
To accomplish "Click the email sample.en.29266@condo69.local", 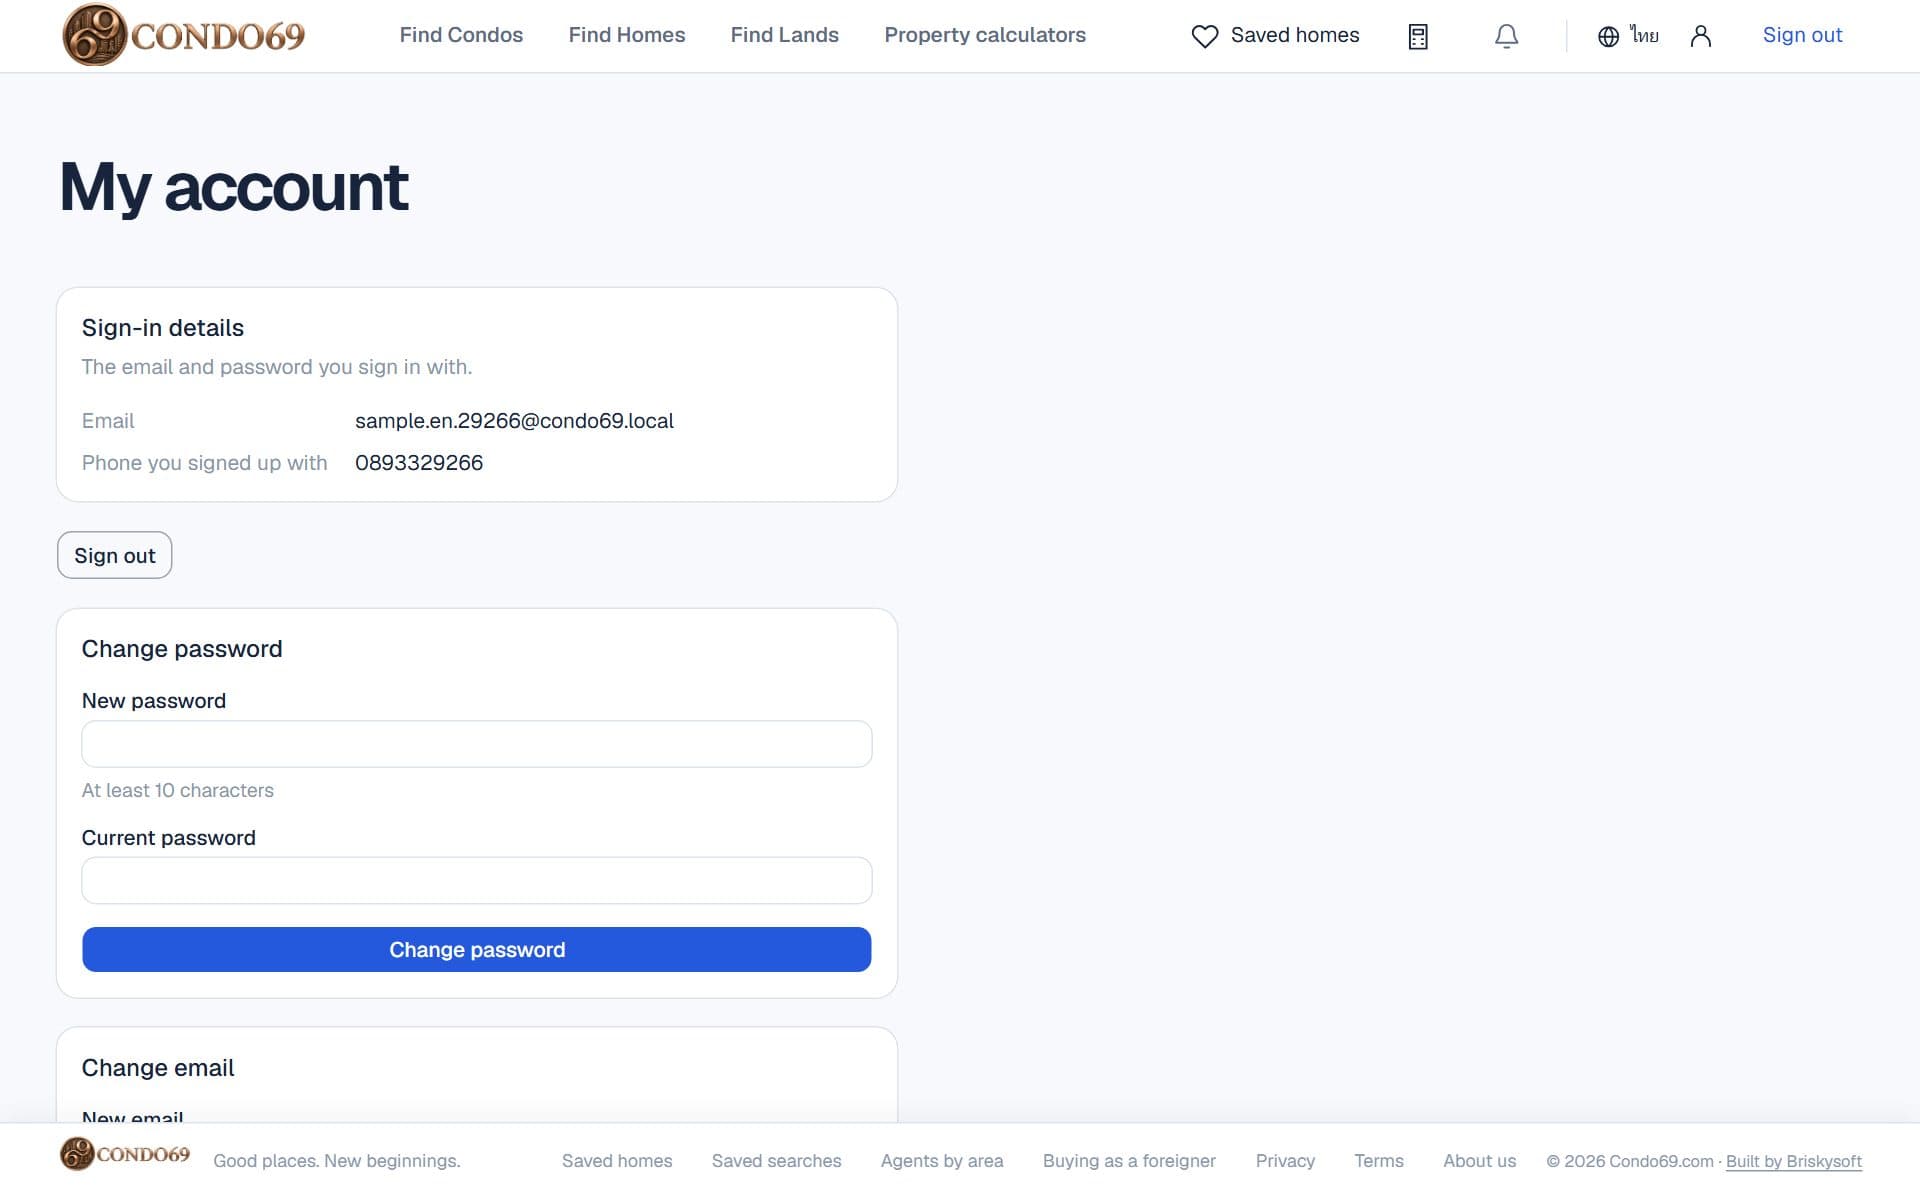I will (514, 421).
